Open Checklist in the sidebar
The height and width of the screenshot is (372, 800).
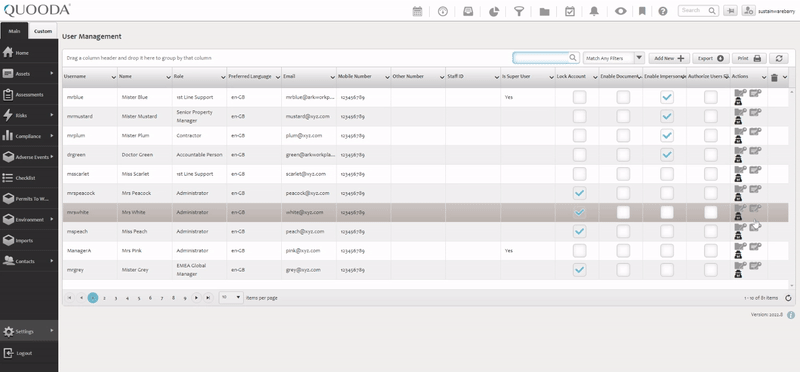[29, 178]
